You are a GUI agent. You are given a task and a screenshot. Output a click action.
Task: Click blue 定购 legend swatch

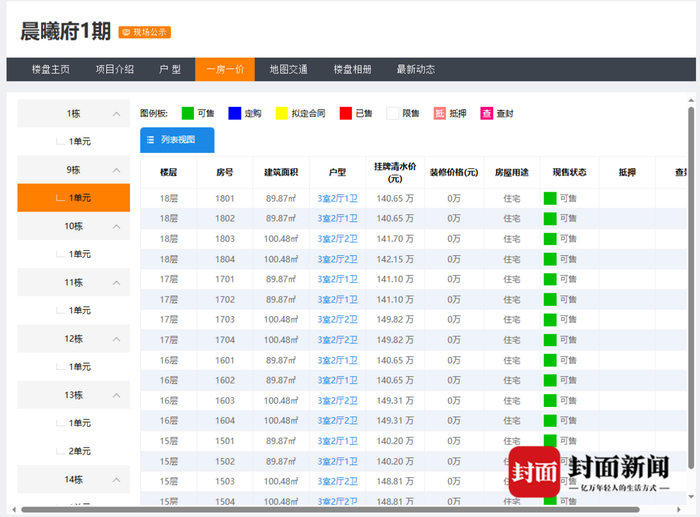click(234, 113)
